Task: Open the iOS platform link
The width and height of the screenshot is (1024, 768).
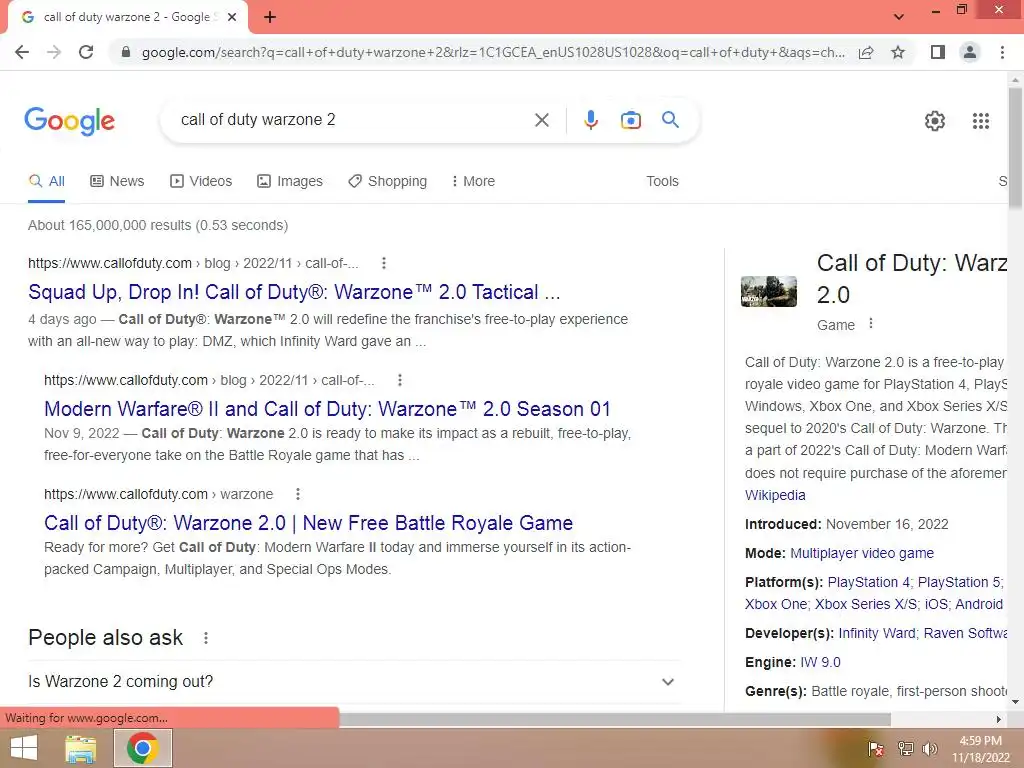Action: [x=936, y=604]
